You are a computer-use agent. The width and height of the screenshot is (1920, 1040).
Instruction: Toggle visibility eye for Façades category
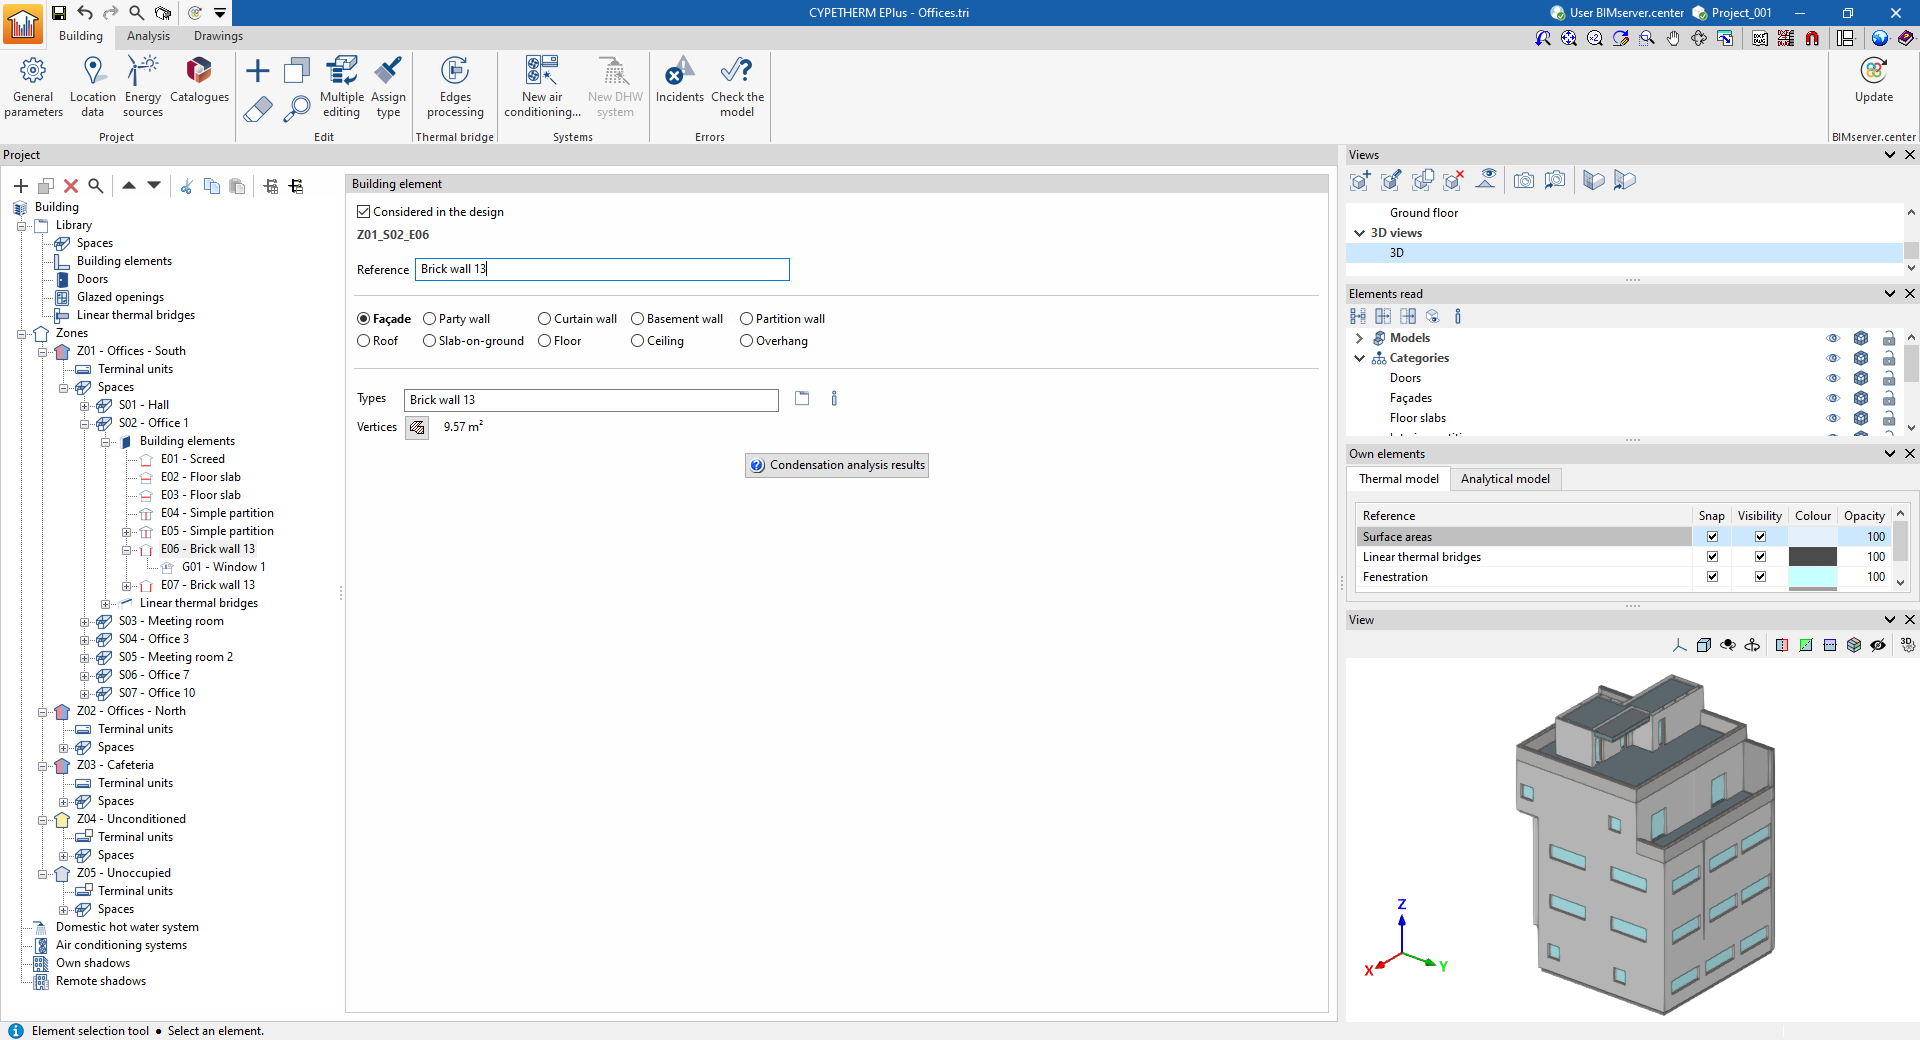pos(1832,398)
